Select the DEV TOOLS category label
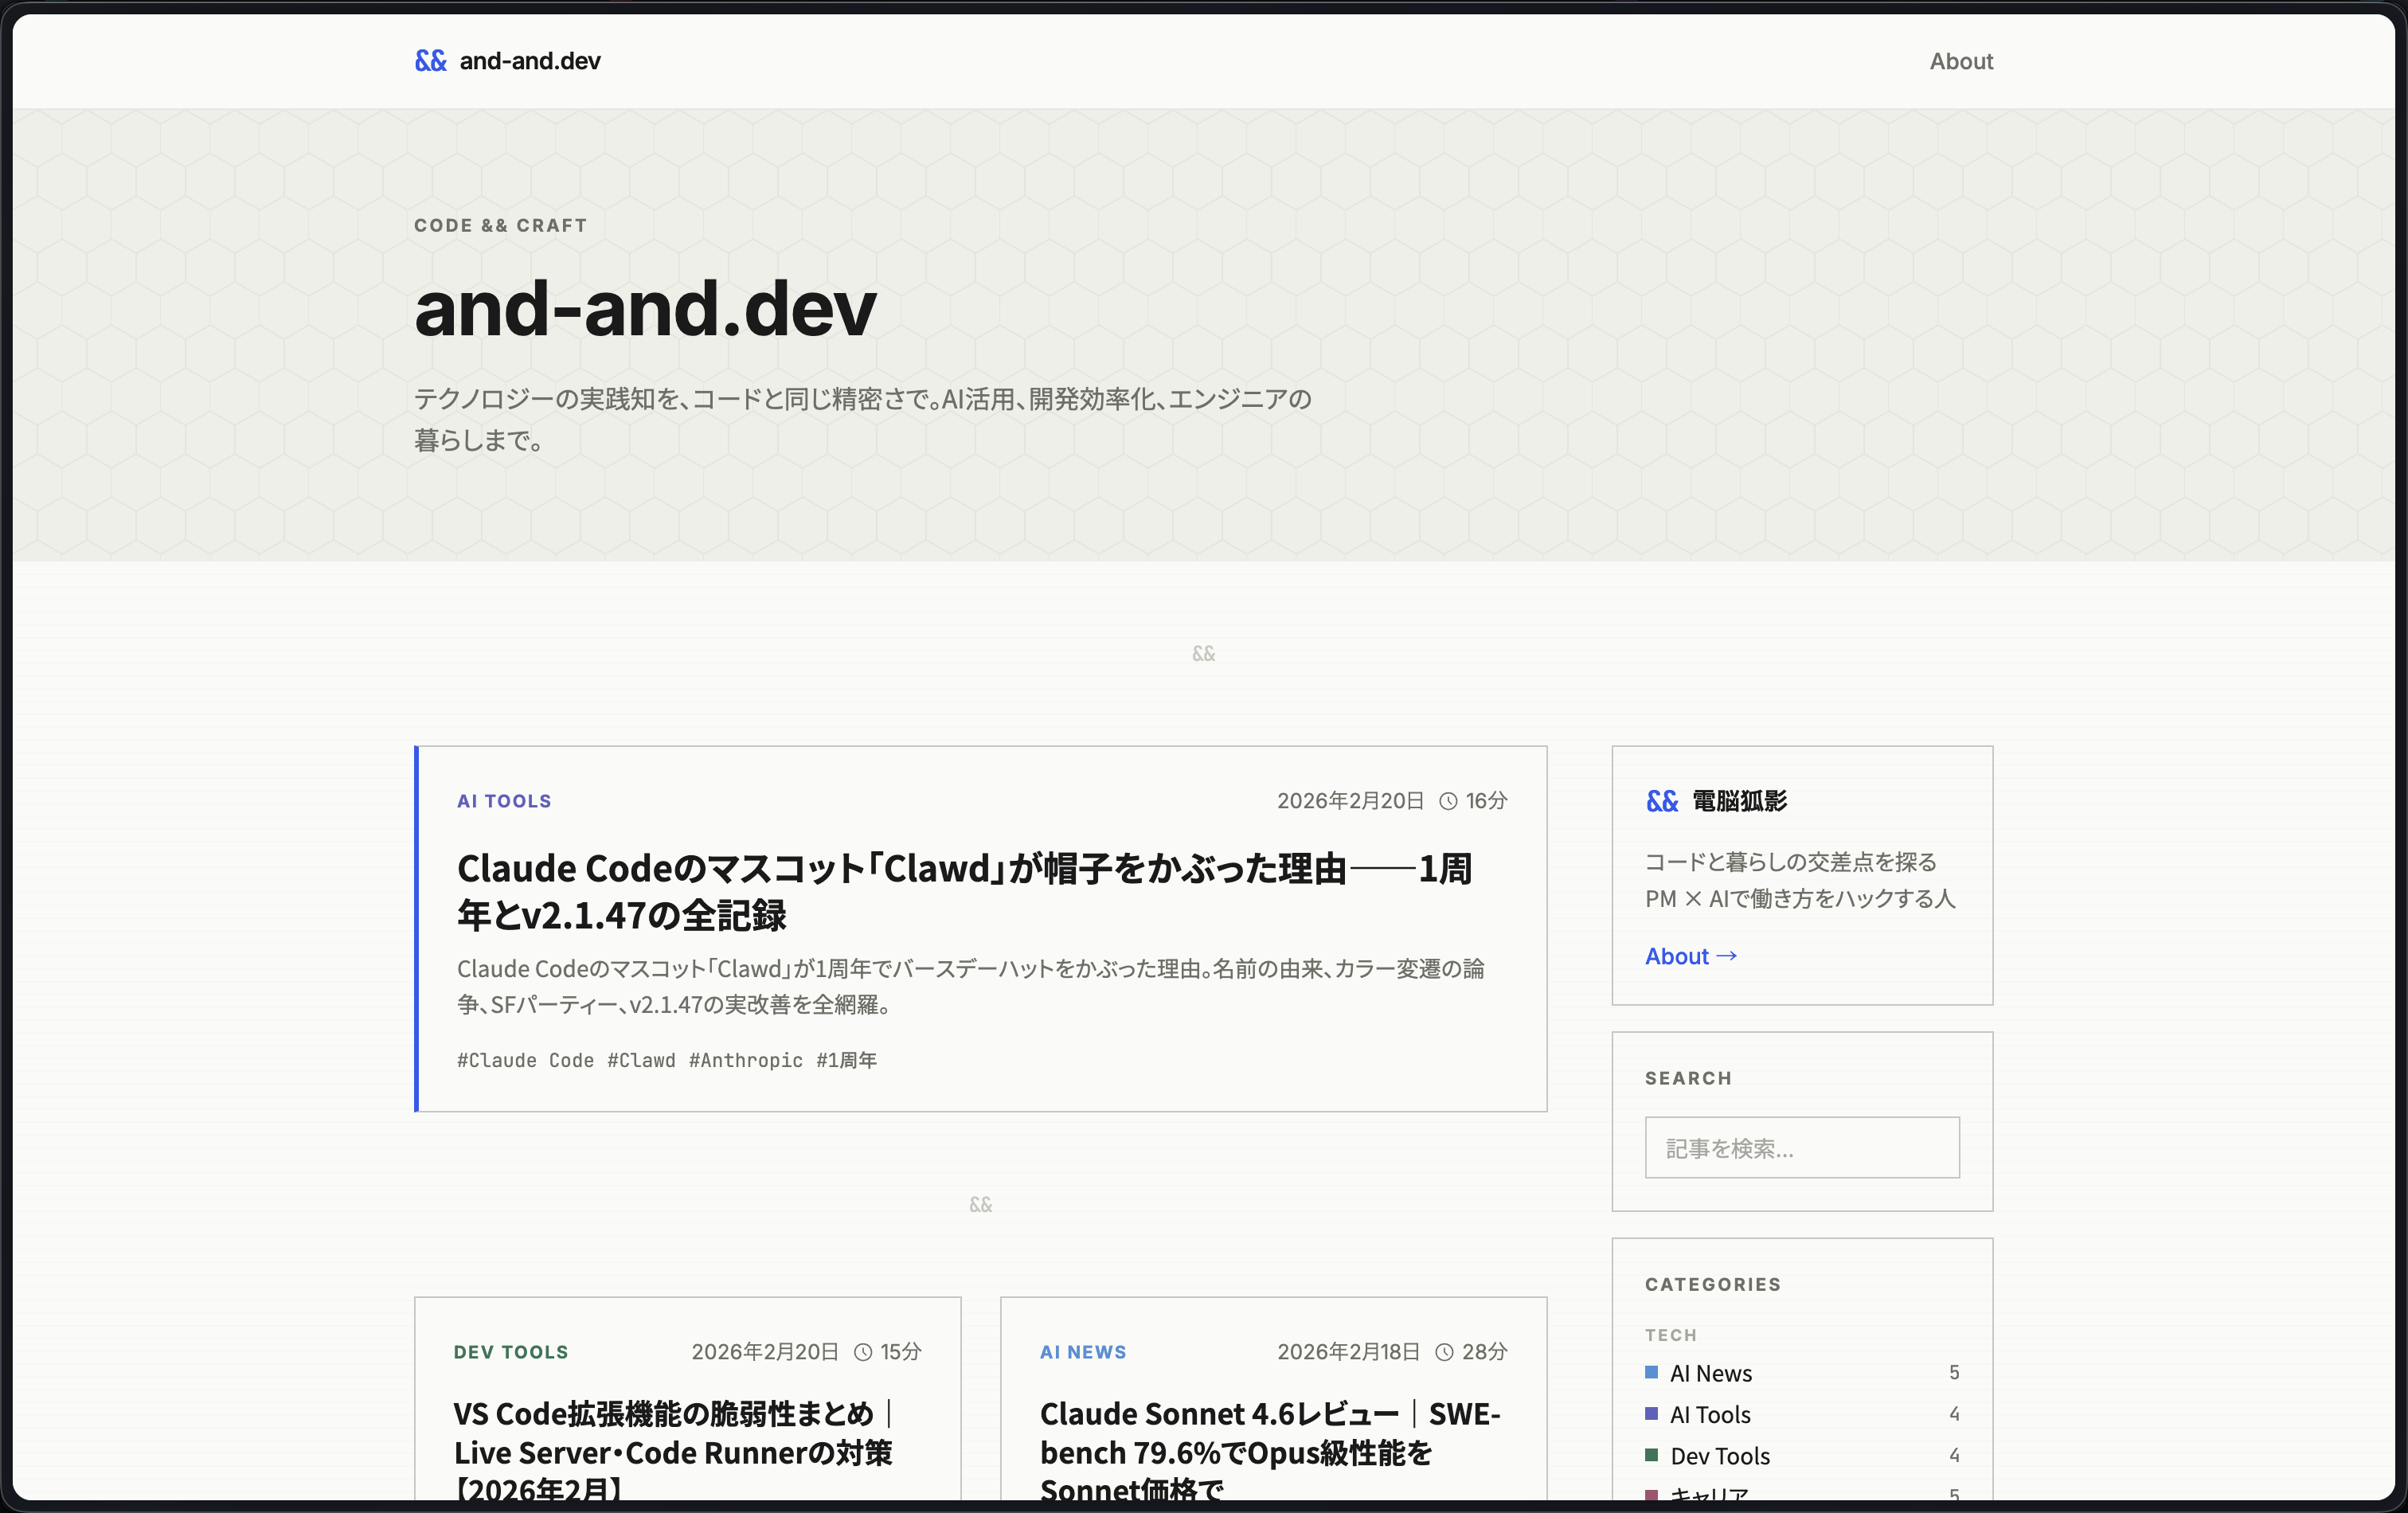Viewport: 2408px width, 1513px height. click(510, 1352)
